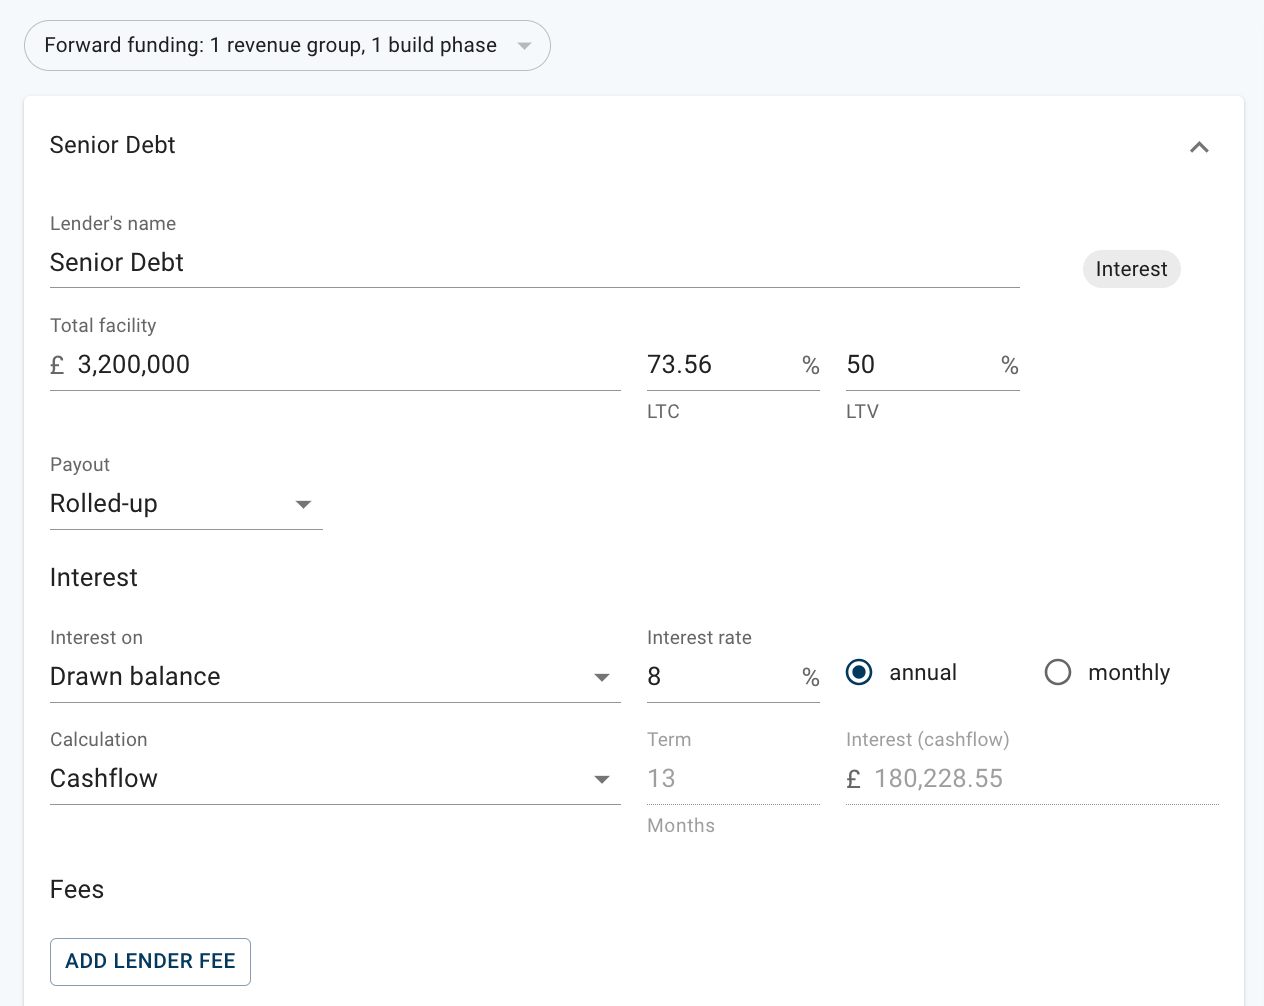The width and height of the screenshot is (1264, 1006).
Task: Open the Payout Rolled-up dropdown
Action: coord(185,504)
